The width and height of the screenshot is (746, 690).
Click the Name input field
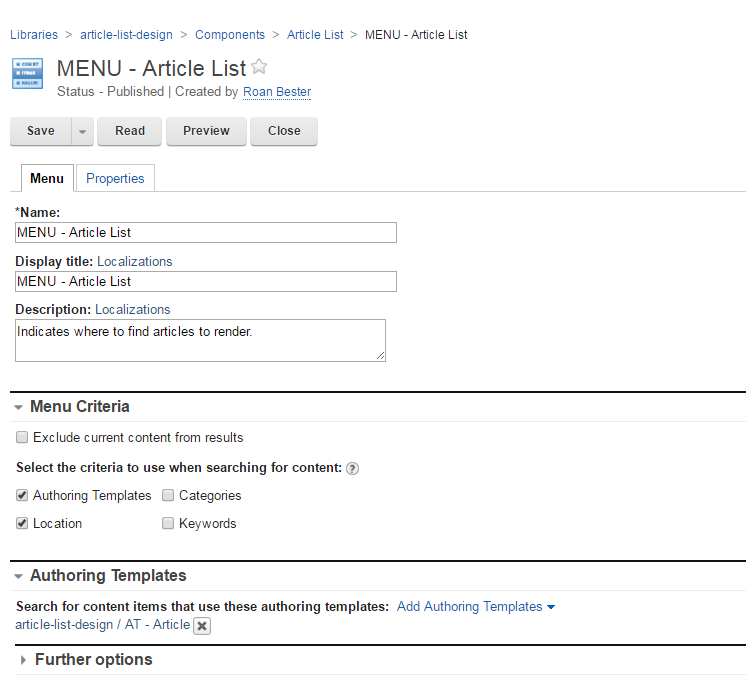pos(206,233)
